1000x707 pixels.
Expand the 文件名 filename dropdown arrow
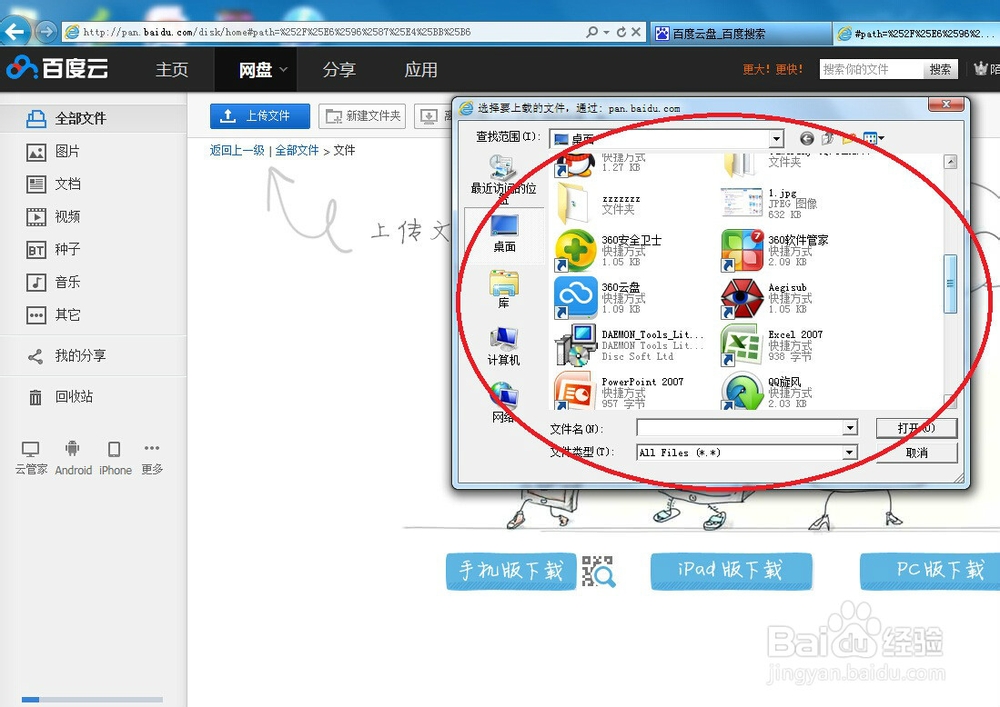coord(849,428)
